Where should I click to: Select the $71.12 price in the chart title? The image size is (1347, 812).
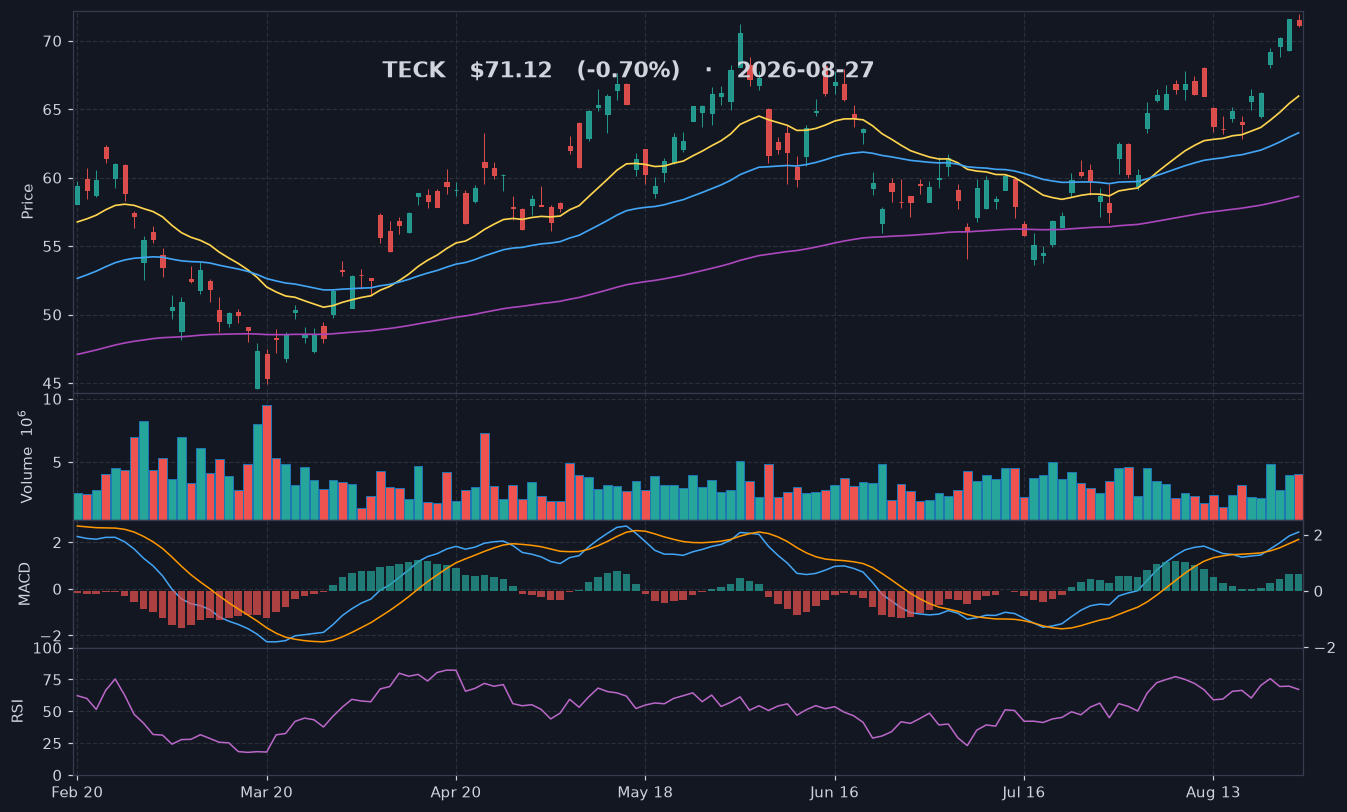click(510, 71)
